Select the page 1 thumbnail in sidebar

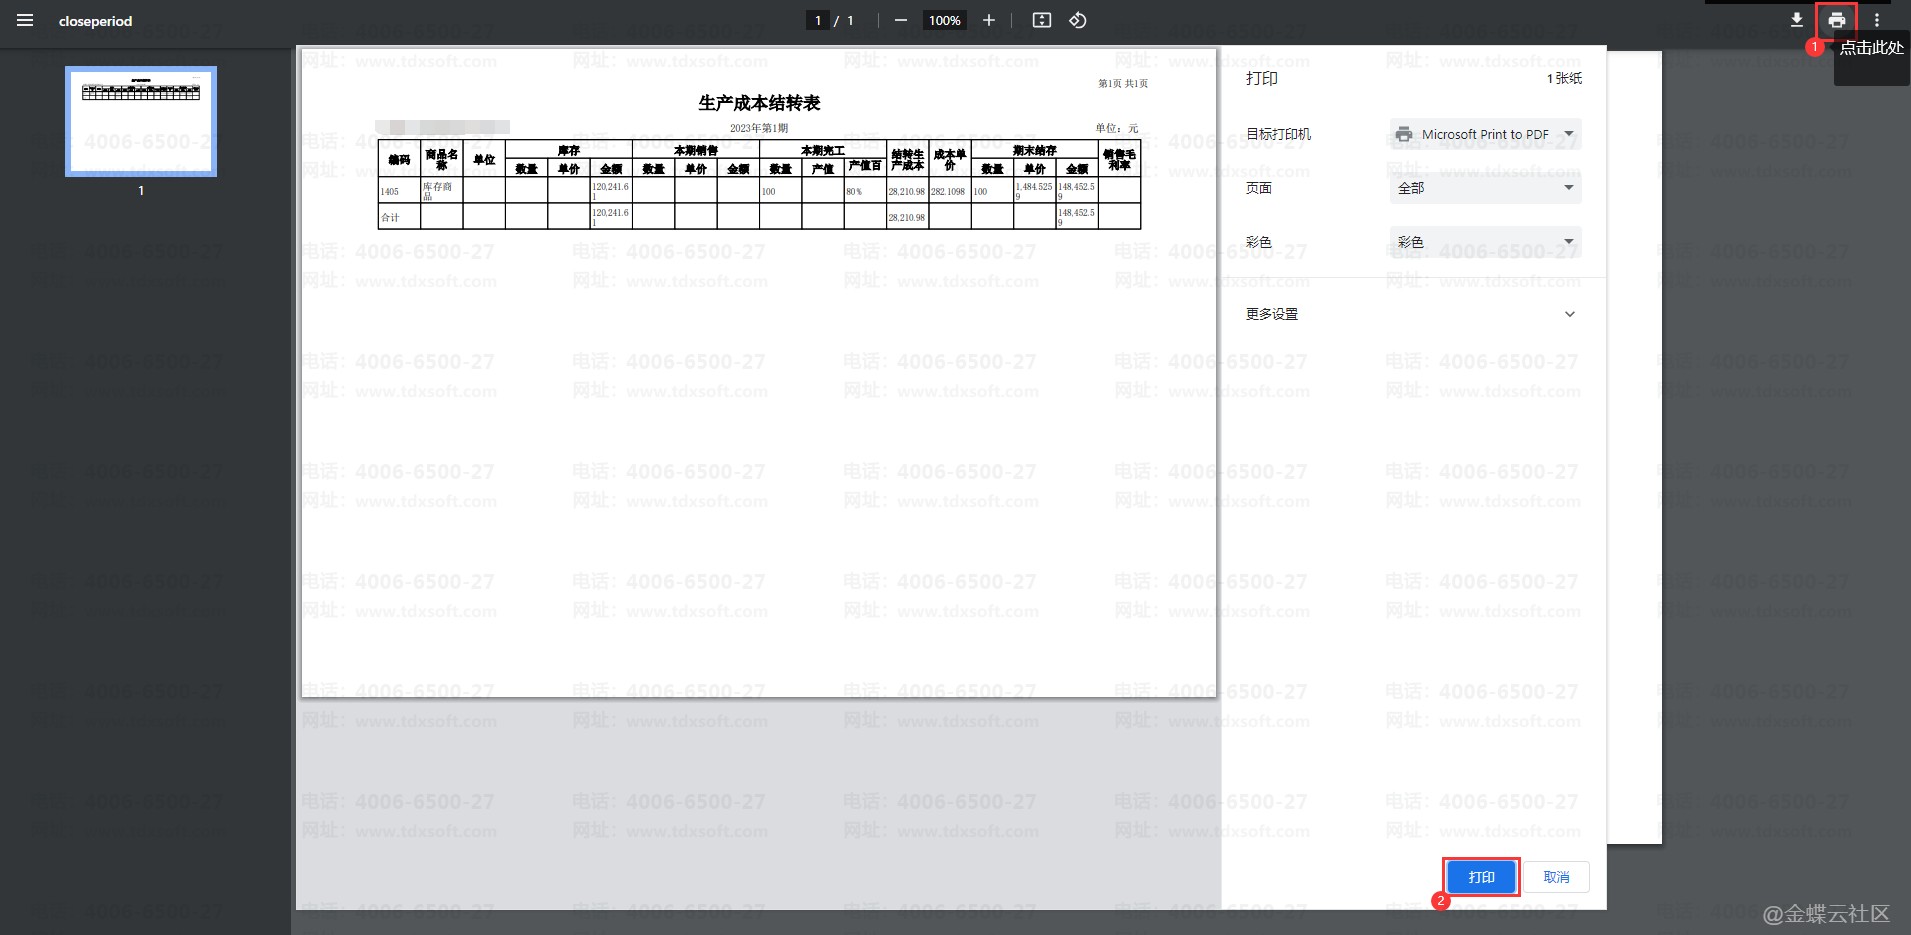tap(141, 121)
